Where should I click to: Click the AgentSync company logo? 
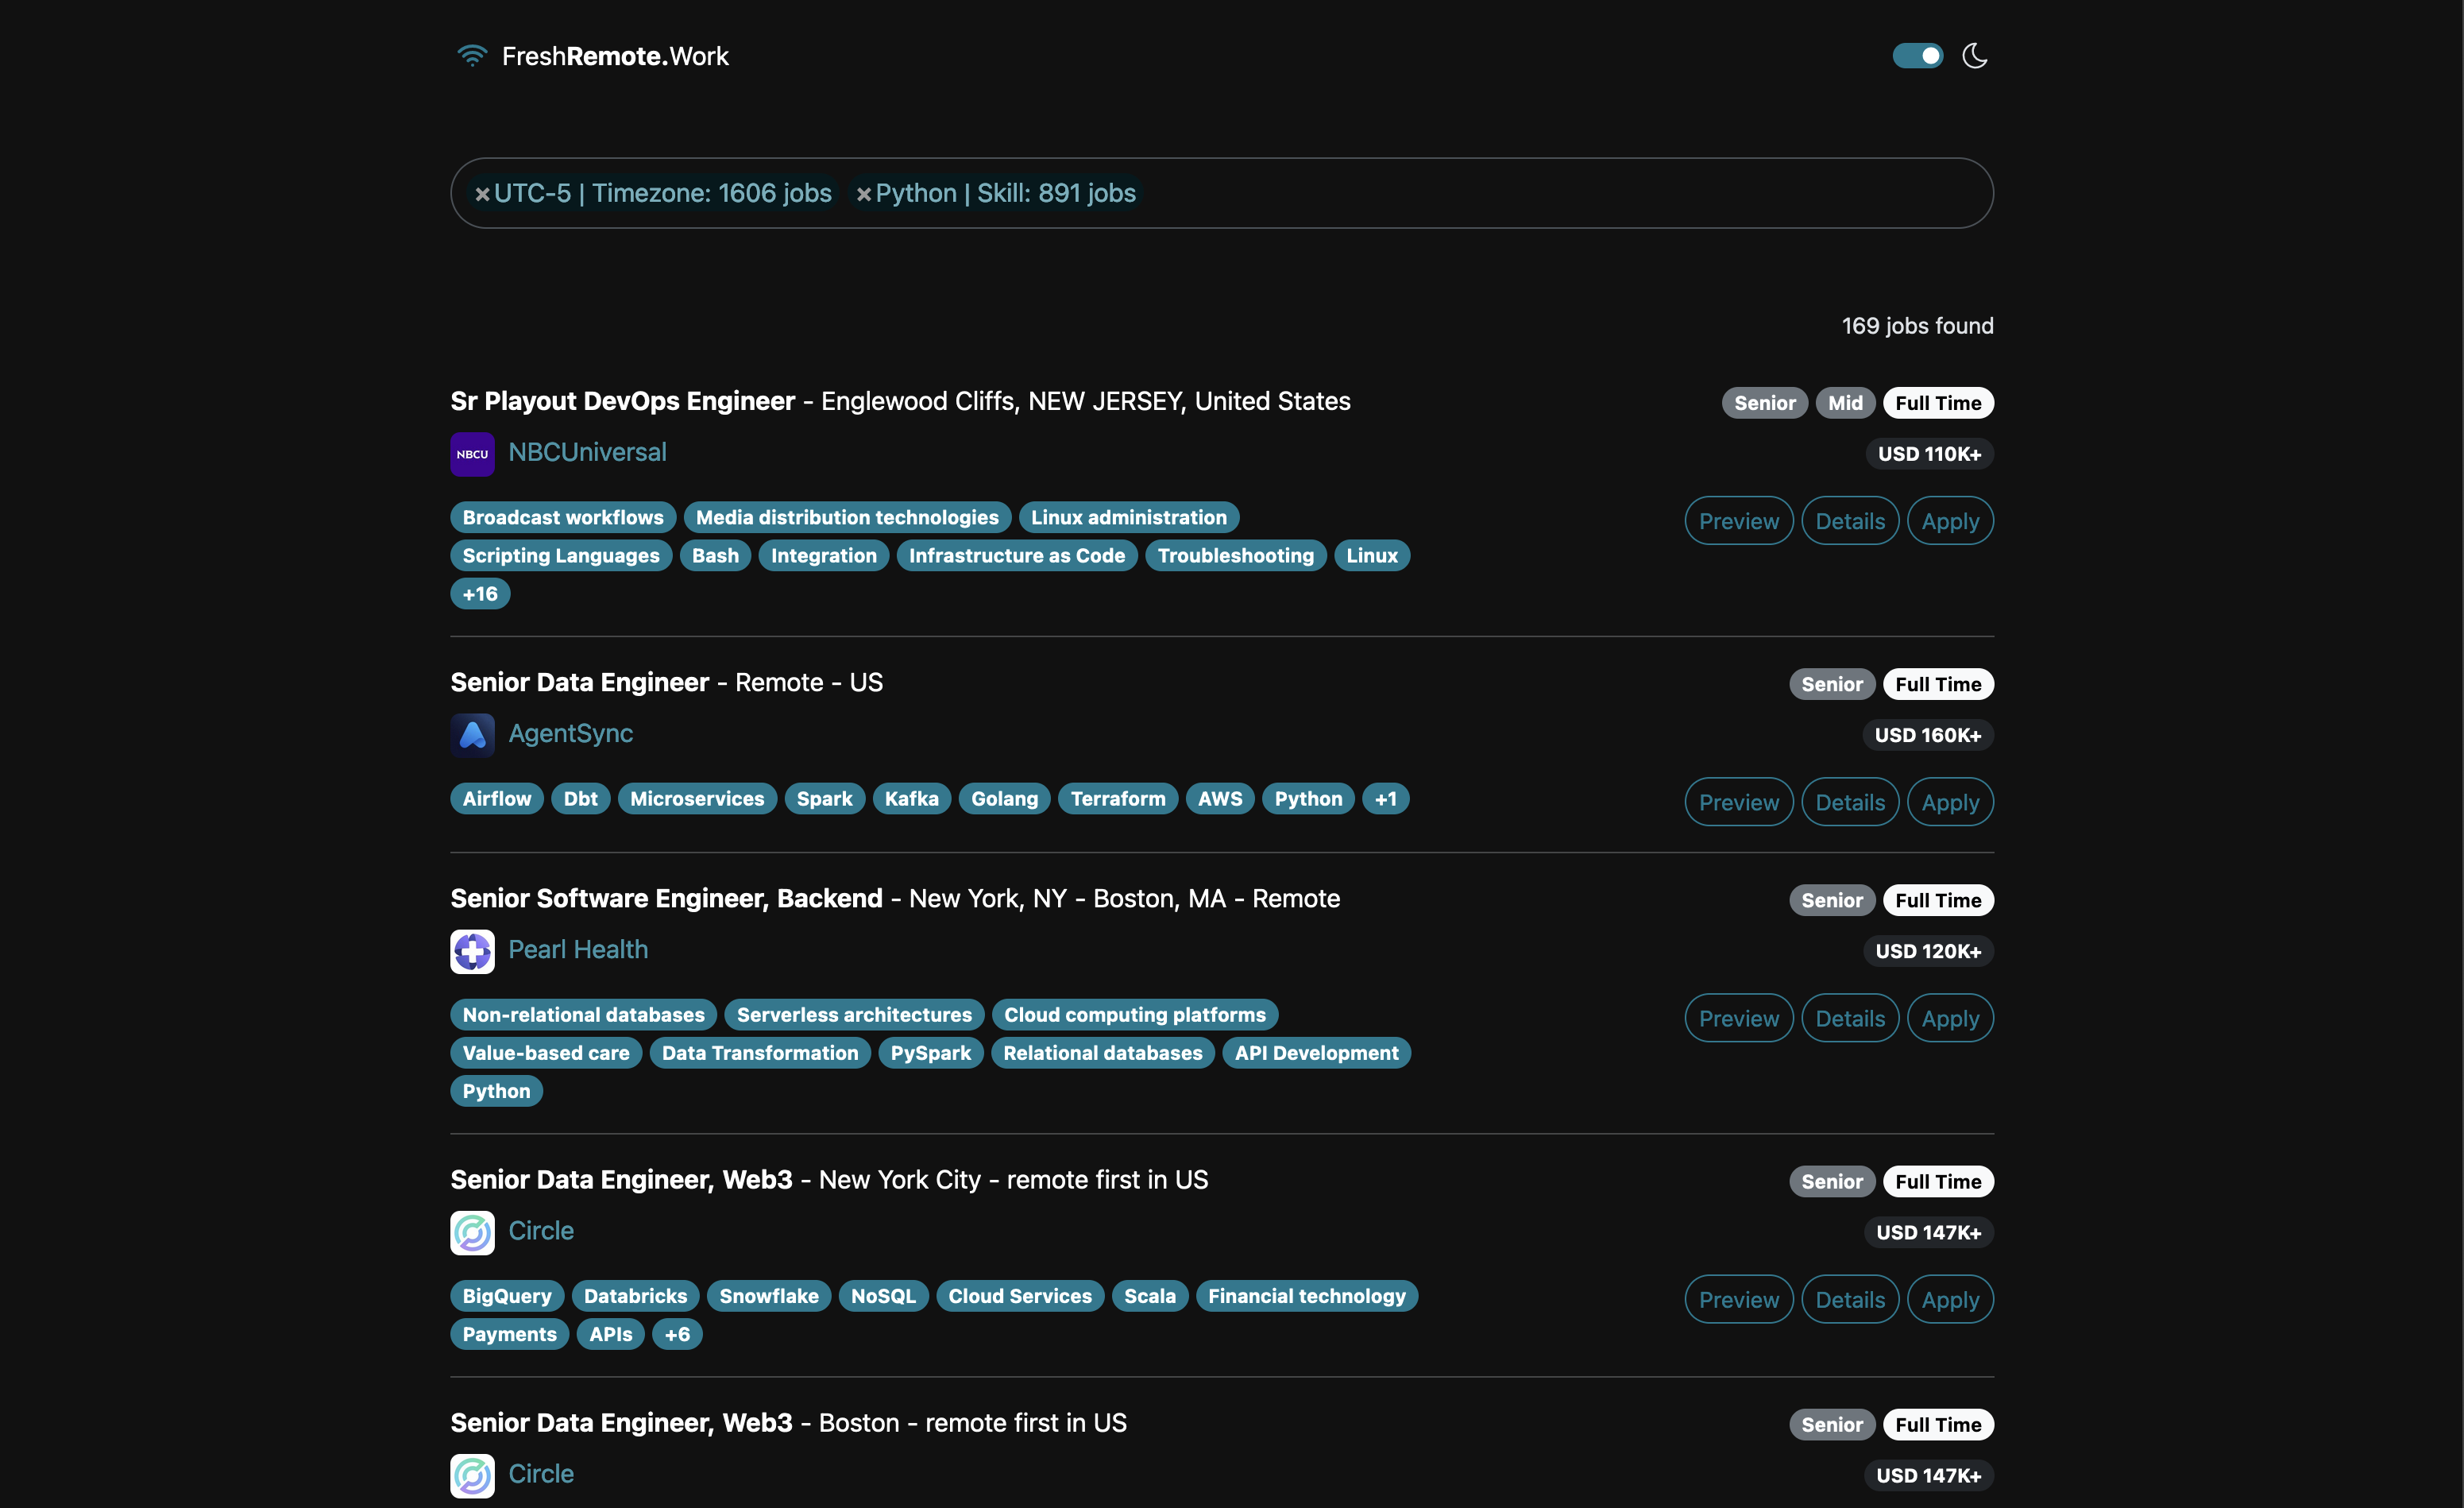[x=472, y=735]
